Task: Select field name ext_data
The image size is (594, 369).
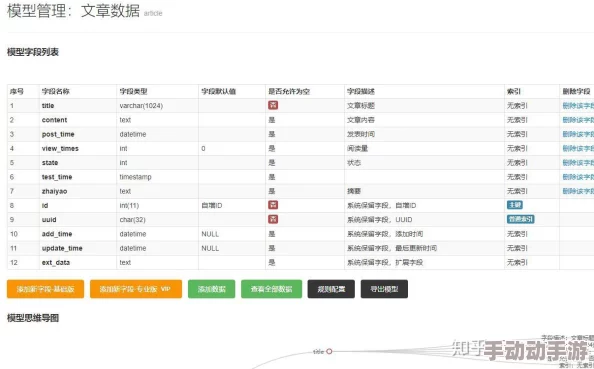Action: click(x=56, y=263)
